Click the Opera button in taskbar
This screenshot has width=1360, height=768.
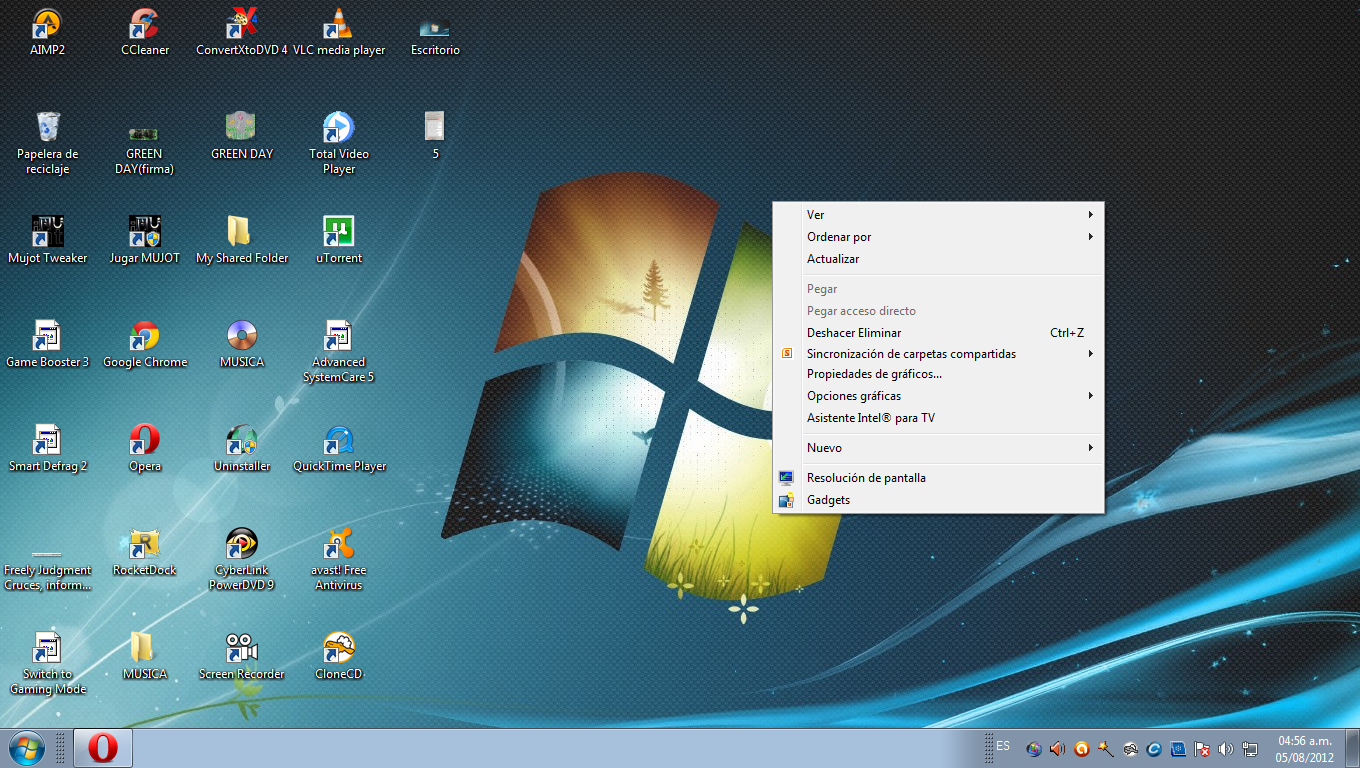point(103,748)
